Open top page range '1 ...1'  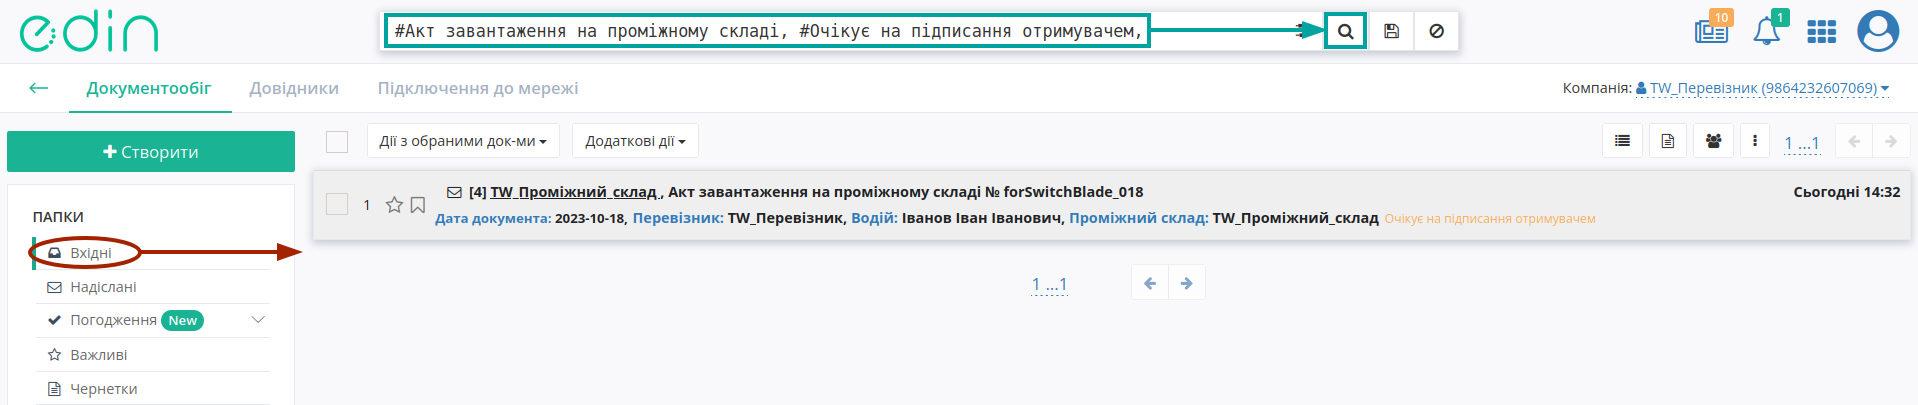pos(1802,143)
